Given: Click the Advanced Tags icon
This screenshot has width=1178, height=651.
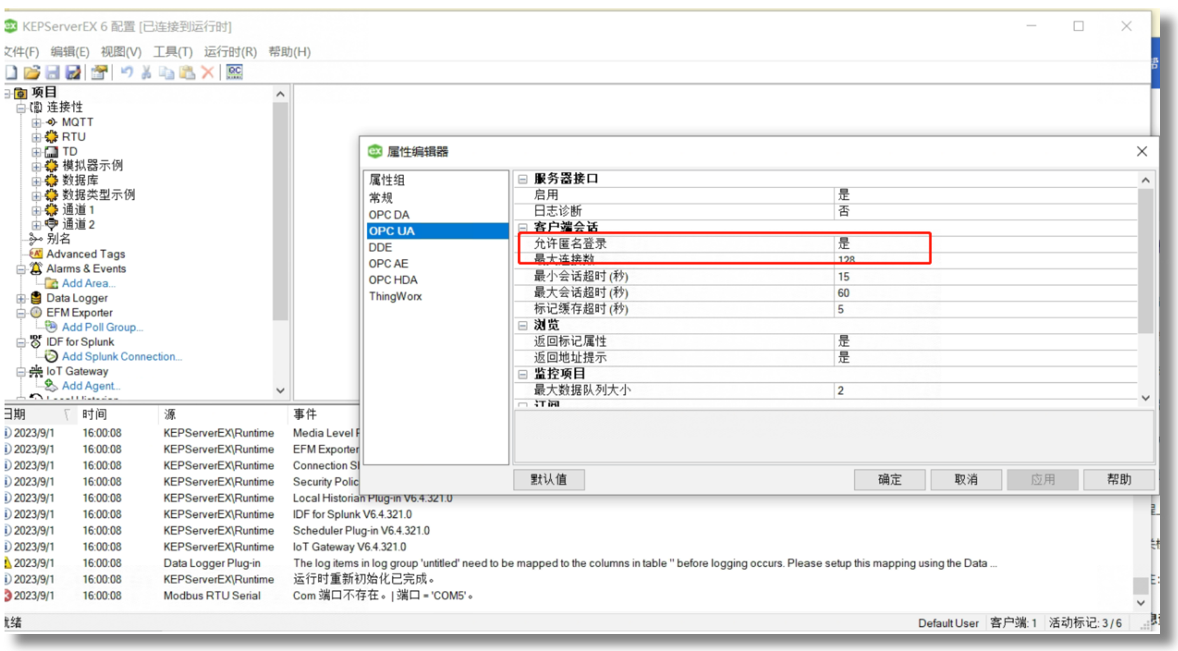Looking at the screenshot, I should (36, 254).
